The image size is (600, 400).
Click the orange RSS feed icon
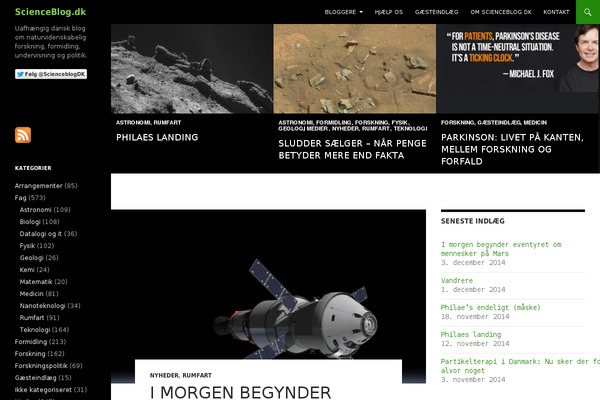(x=23, y=135)
